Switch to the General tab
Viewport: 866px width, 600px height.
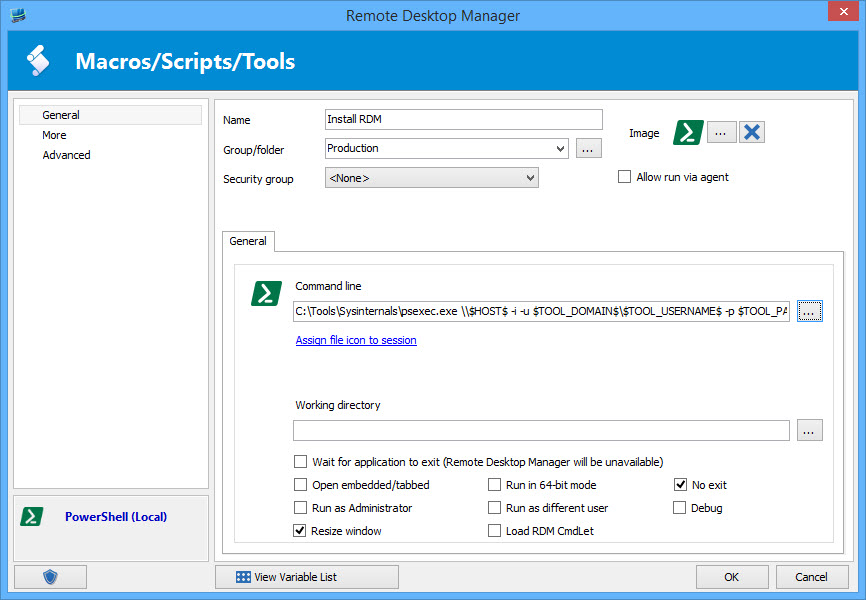point(248,241)
